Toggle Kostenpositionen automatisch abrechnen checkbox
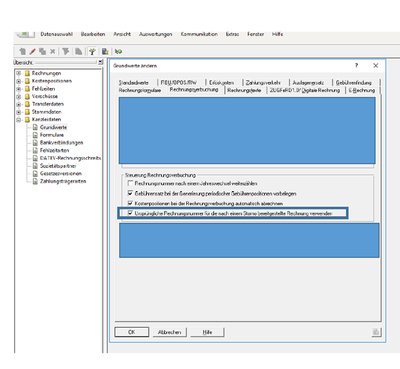Image resolution: width=400 pixels, height=369 pixels. [130, 203]
